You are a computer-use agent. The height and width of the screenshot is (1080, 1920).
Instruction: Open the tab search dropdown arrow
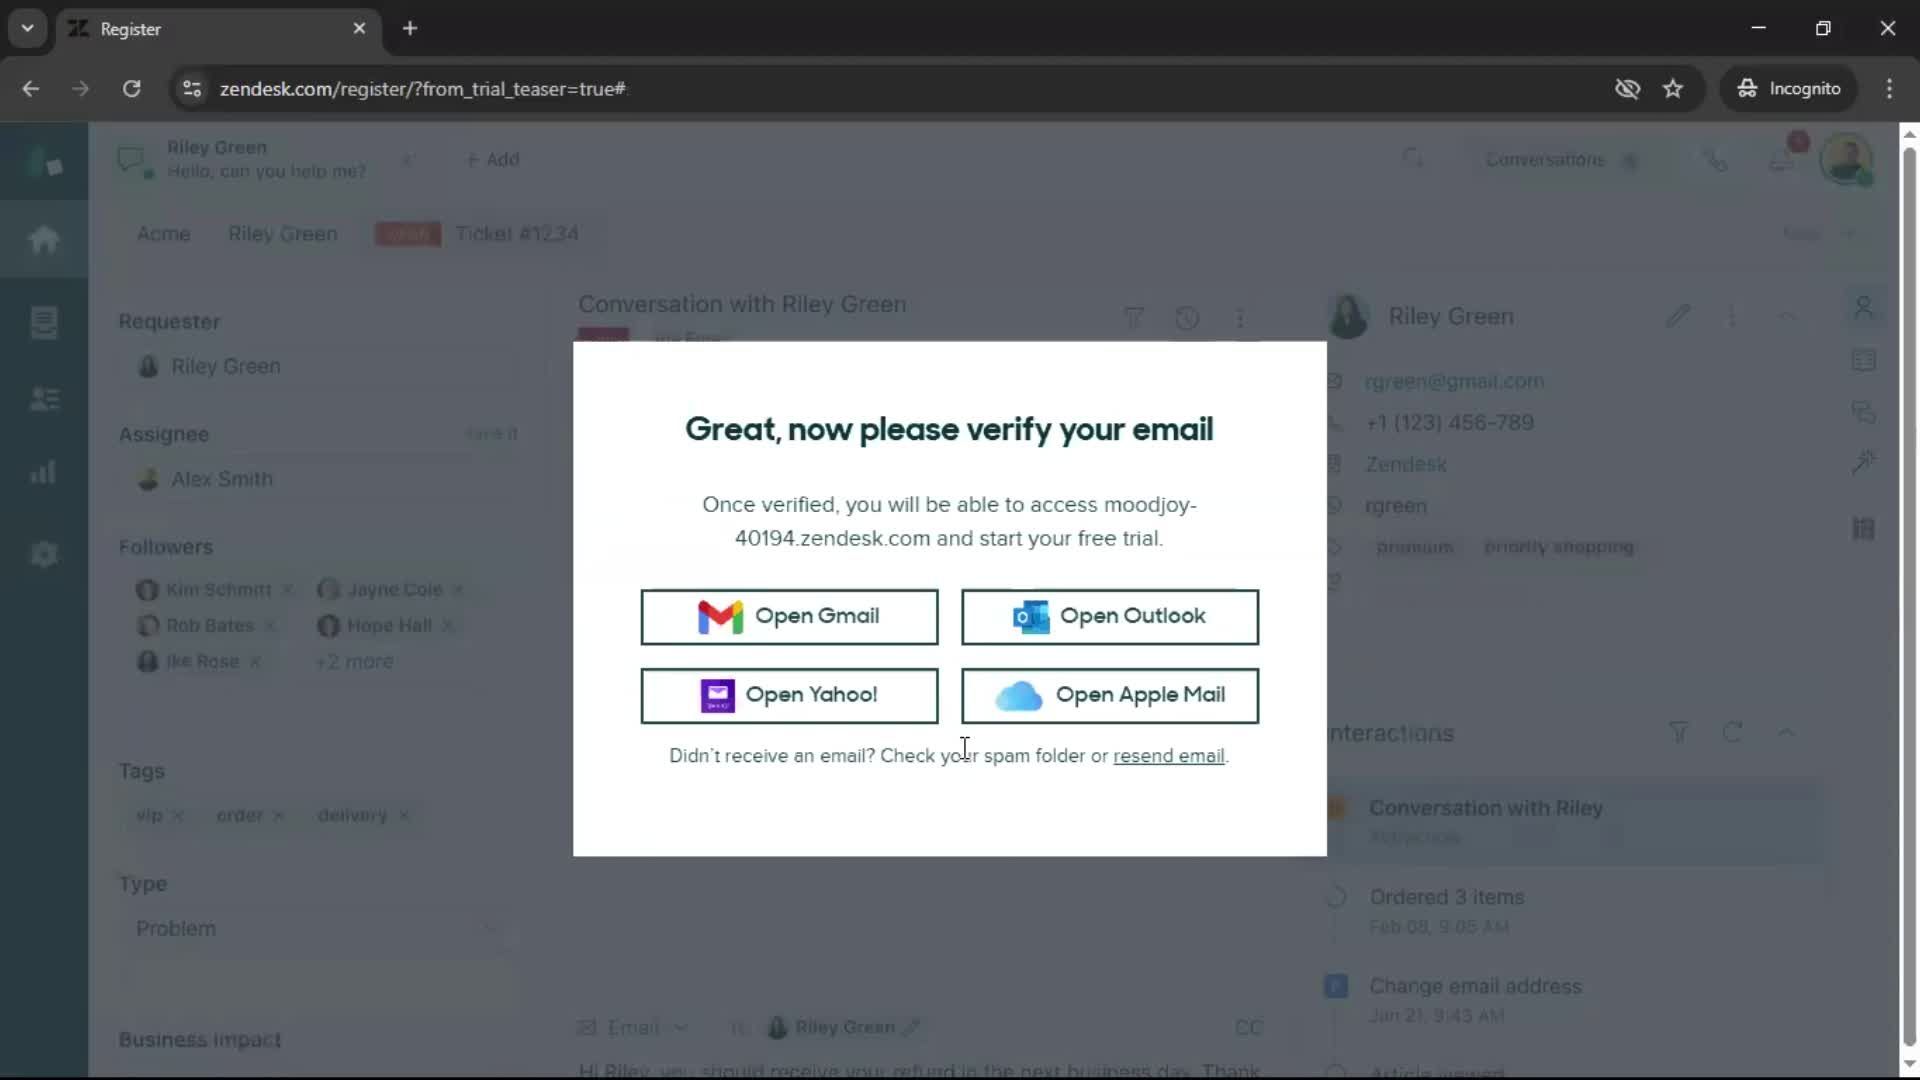(27, 28)
